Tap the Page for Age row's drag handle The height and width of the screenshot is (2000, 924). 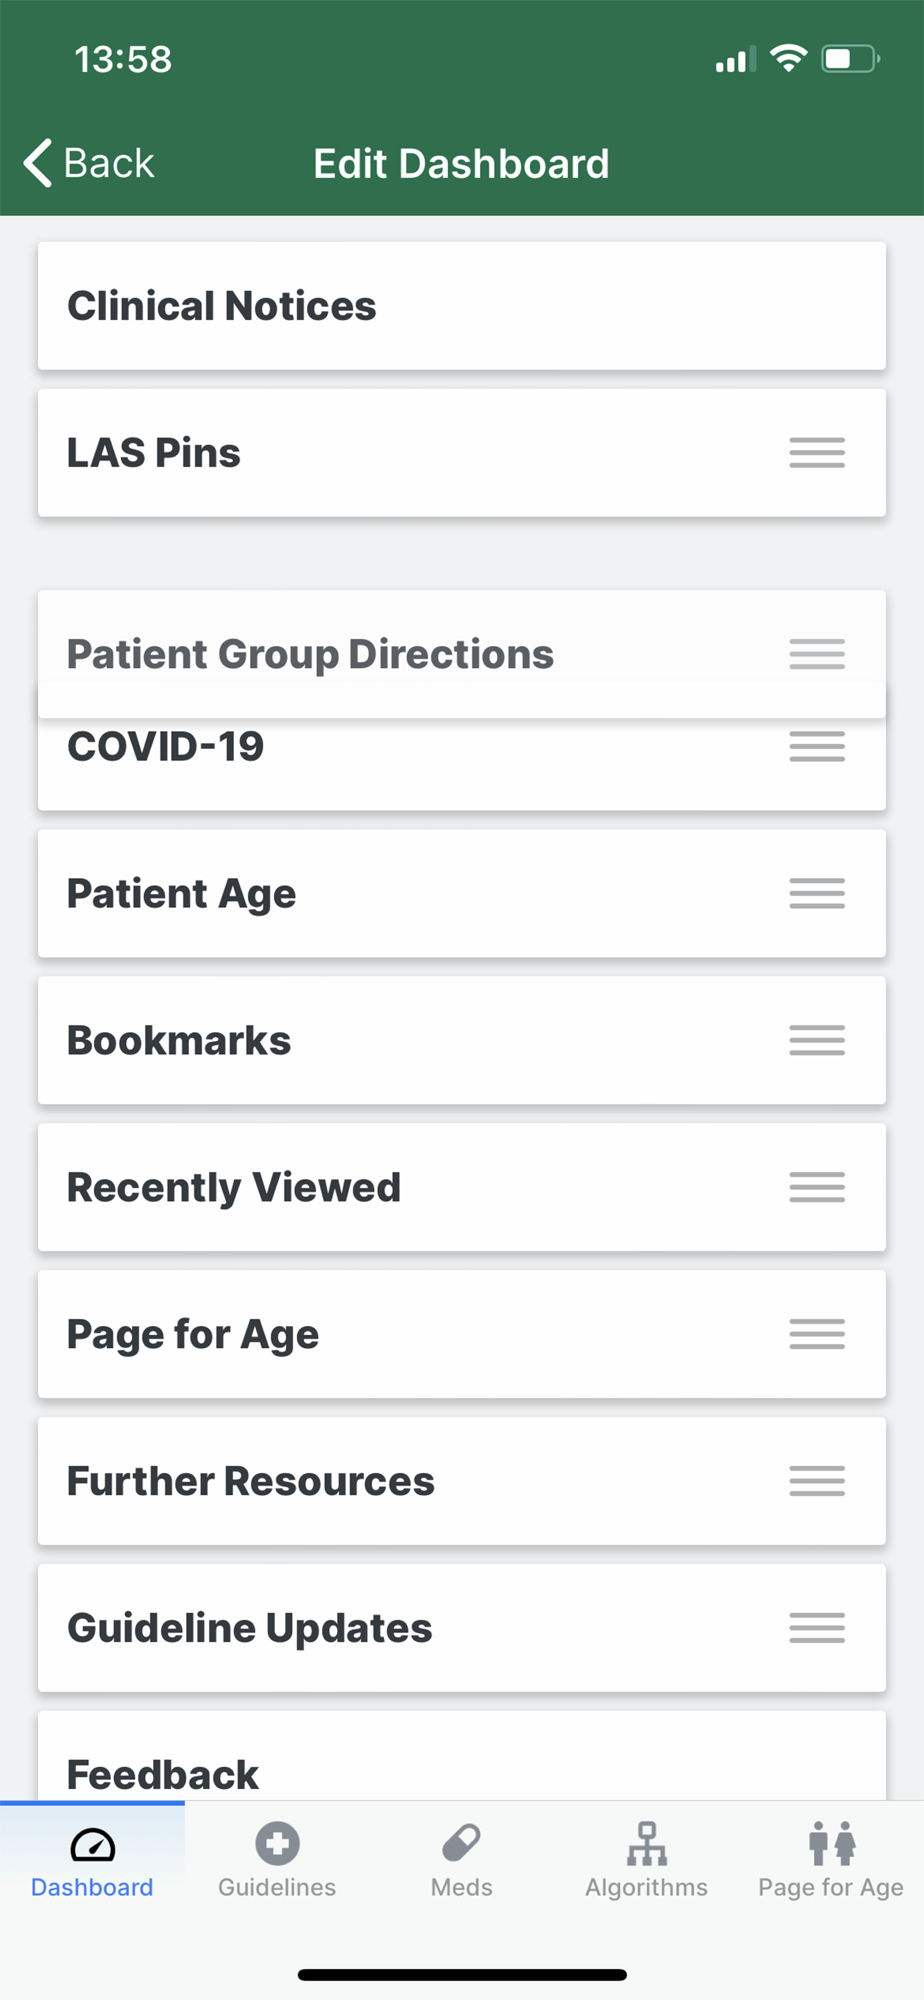point(816,1334)
